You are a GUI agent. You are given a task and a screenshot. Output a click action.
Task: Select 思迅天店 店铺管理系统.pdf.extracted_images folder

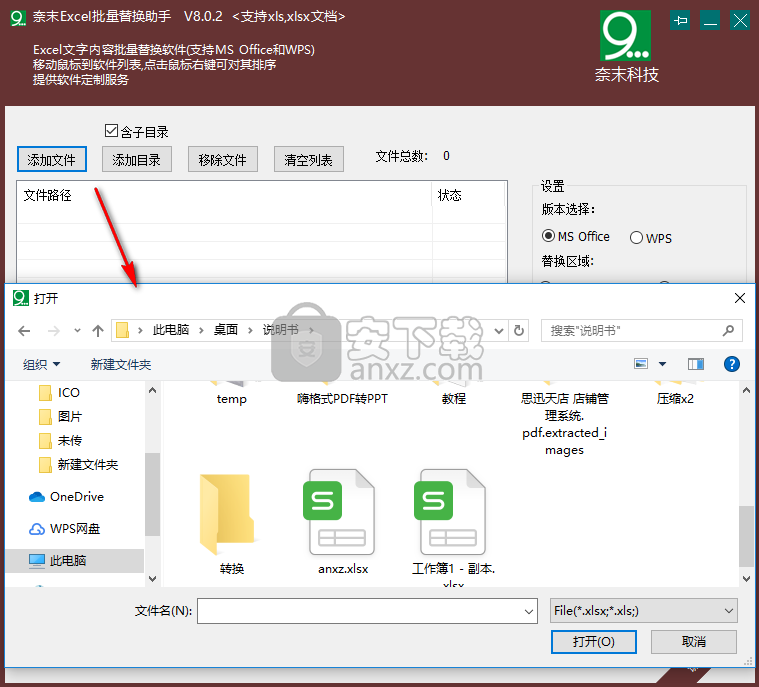564,424
